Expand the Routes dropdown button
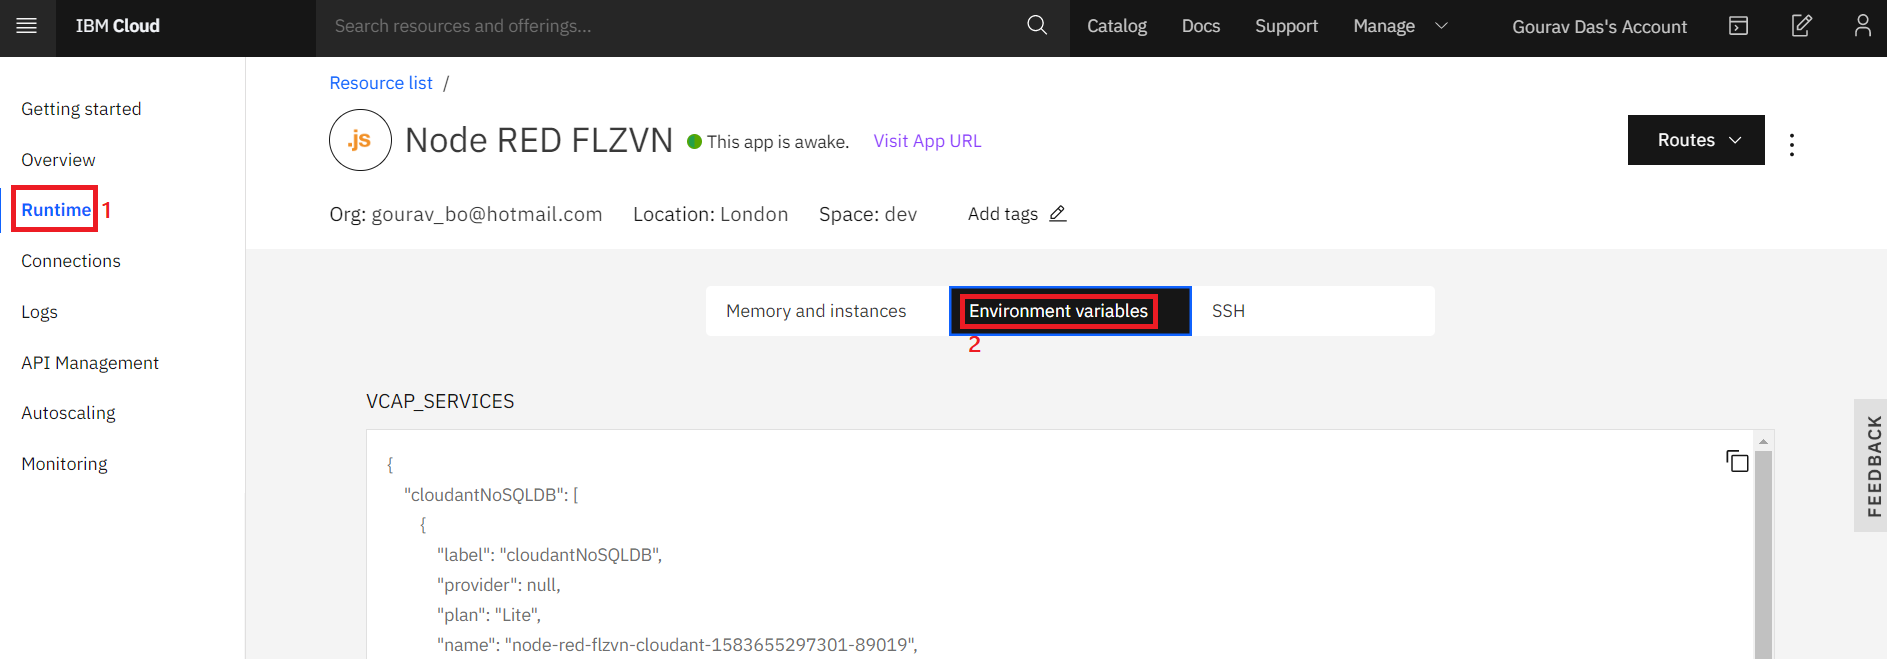1887x659 pixels. (1696, 140)
